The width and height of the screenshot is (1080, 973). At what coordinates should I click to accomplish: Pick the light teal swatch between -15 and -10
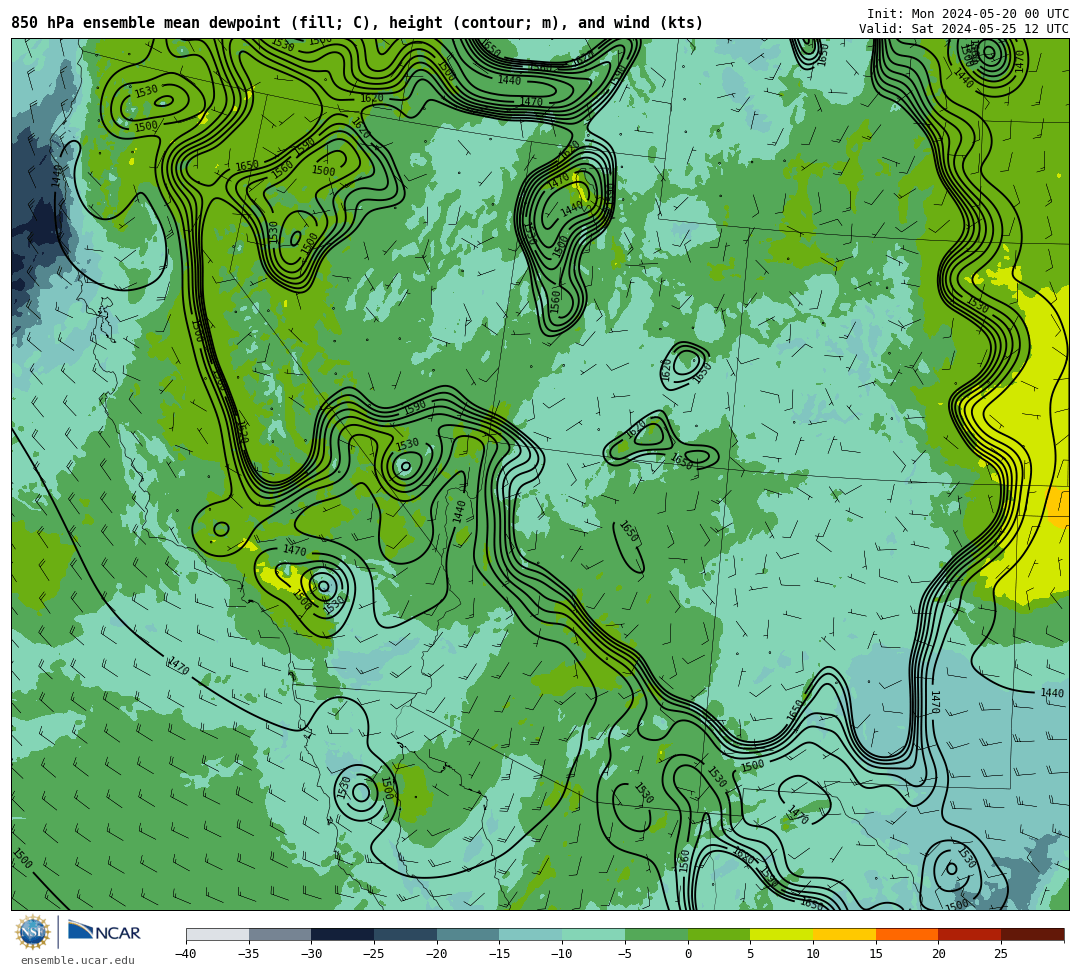[x=530, y=934]
